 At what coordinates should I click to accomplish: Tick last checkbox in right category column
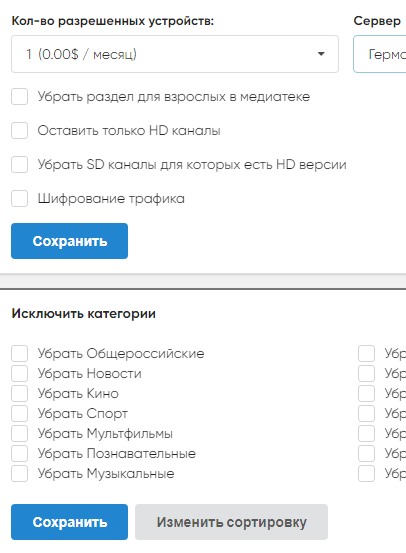(x=366, y=474)
